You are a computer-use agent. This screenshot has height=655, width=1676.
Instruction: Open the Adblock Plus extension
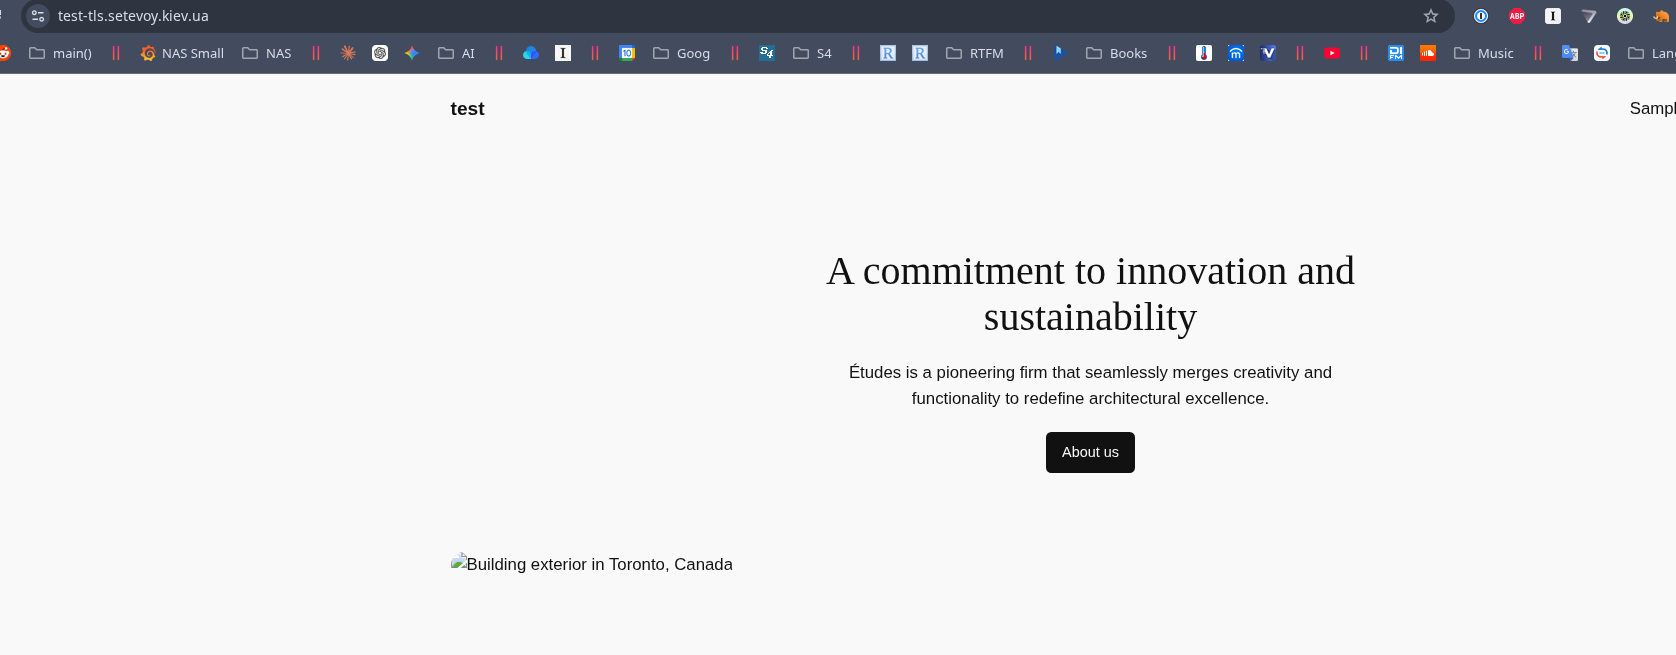pyautogui.click(x=1517, y=16)
